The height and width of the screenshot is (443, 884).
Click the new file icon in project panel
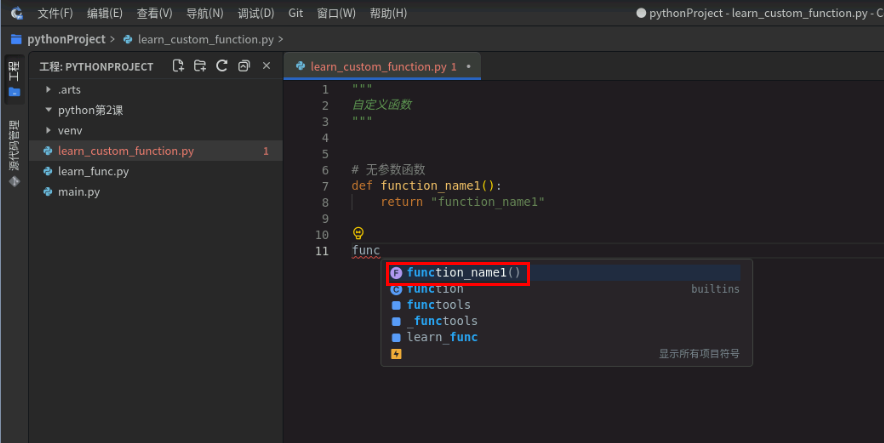click(x=178, y=66)
